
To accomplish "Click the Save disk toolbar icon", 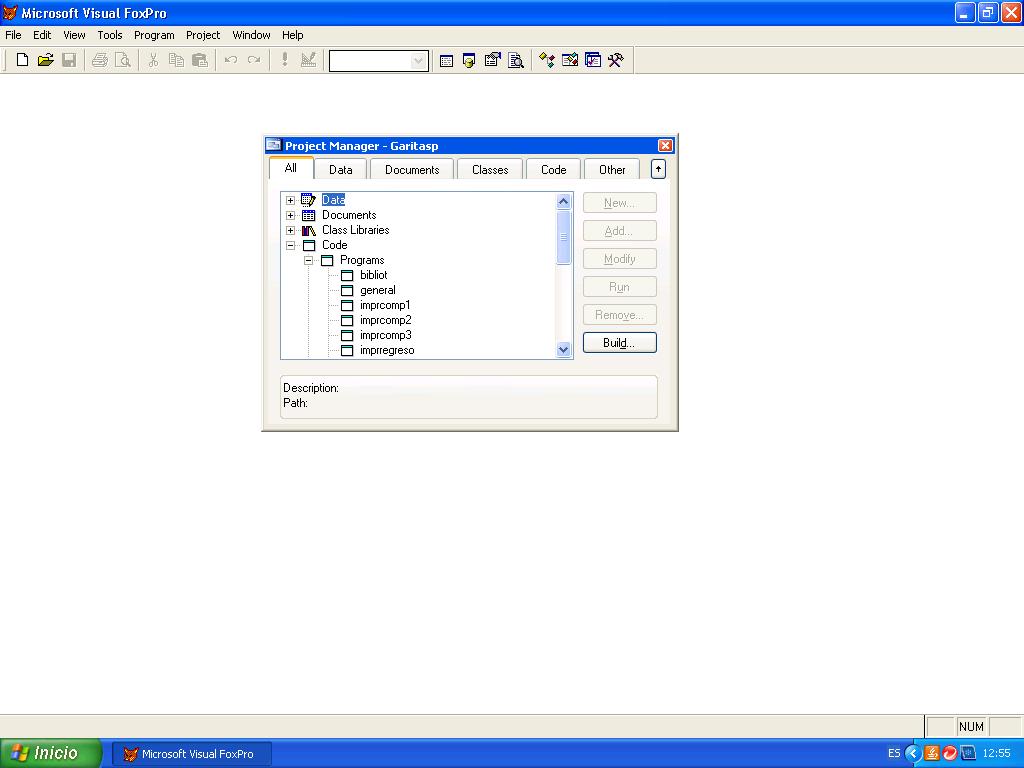I will click(69, 61).
